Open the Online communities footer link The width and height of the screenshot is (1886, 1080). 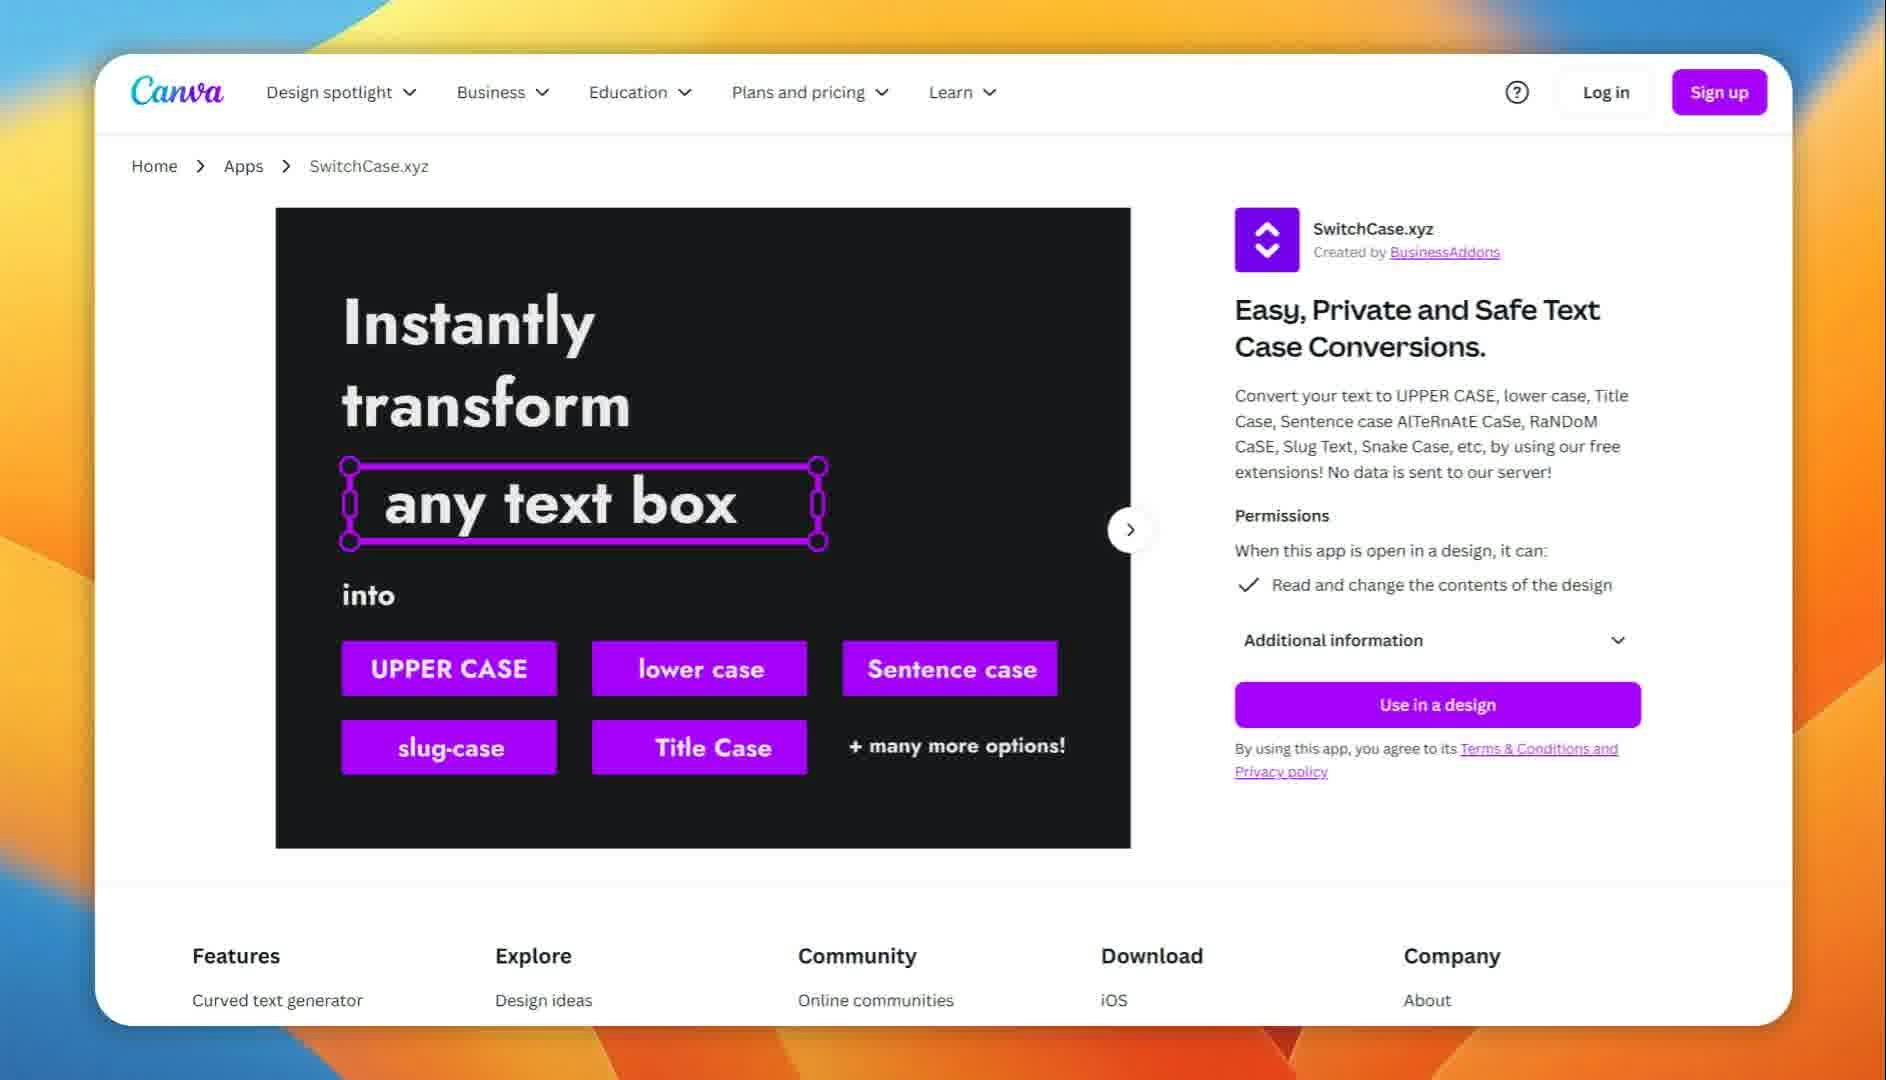875,1000
